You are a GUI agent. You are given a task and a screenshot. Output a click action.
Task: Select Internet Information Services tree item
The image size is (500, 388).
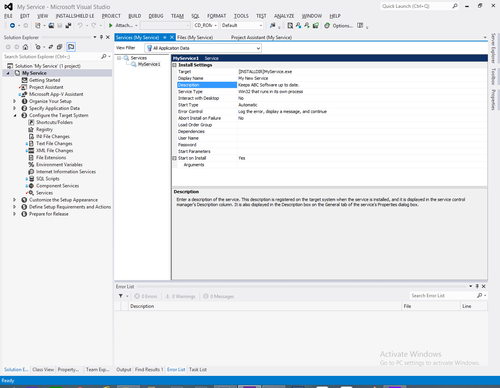[x=66, y=171]
